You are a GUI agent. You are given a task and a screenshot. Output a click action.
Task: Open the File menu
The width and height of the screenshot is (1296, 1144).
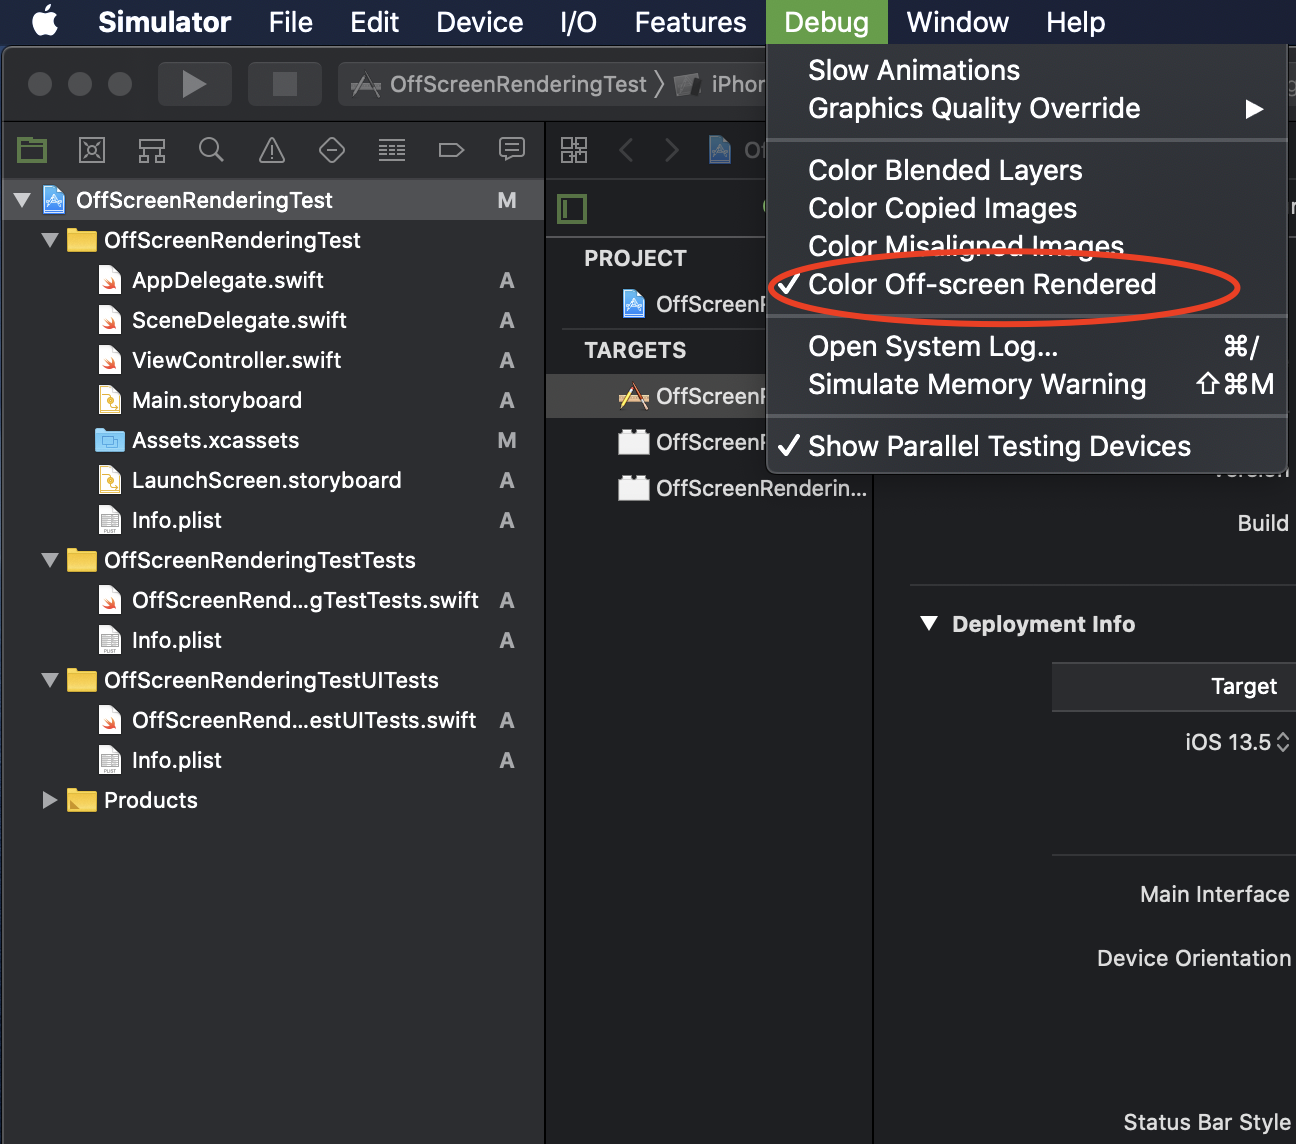[x=291, y=22]
